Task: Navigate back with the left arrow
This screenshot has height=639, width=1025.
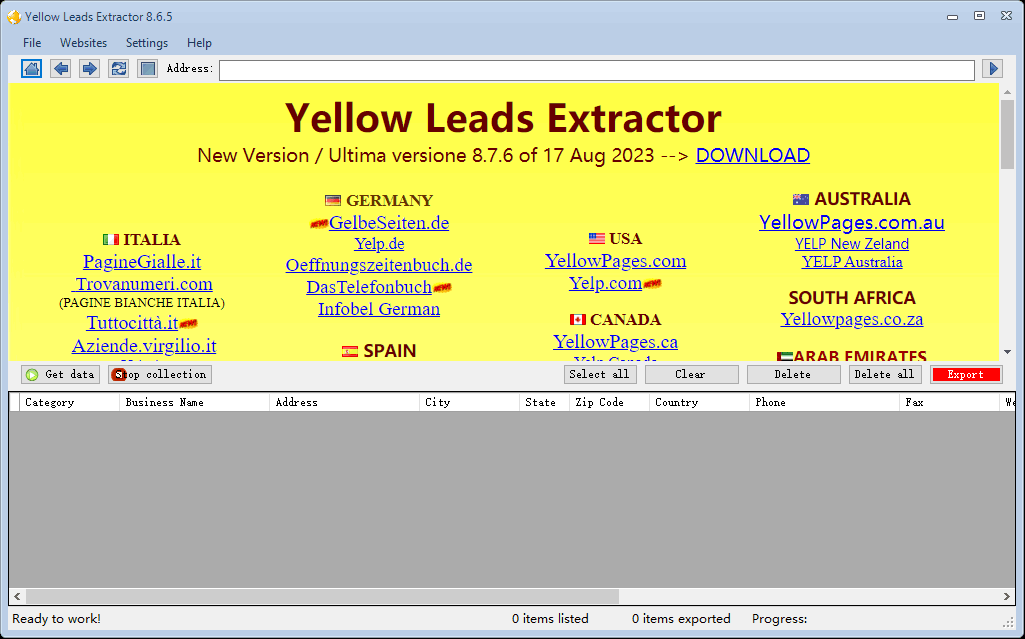Action: tap(61, 69)
